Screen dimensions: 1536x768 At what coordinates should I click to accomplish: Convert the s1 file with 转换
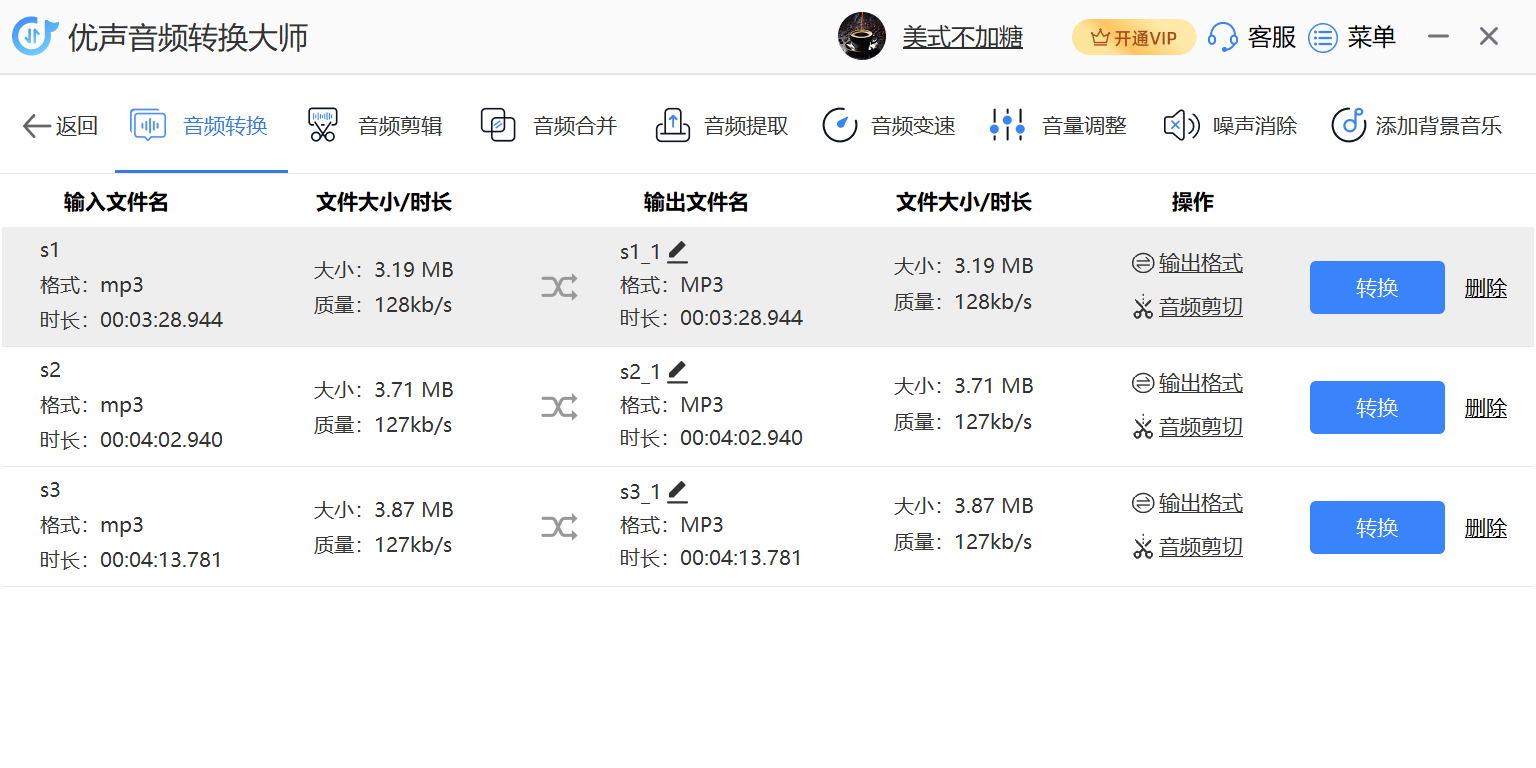click(x=1376, y=288)
